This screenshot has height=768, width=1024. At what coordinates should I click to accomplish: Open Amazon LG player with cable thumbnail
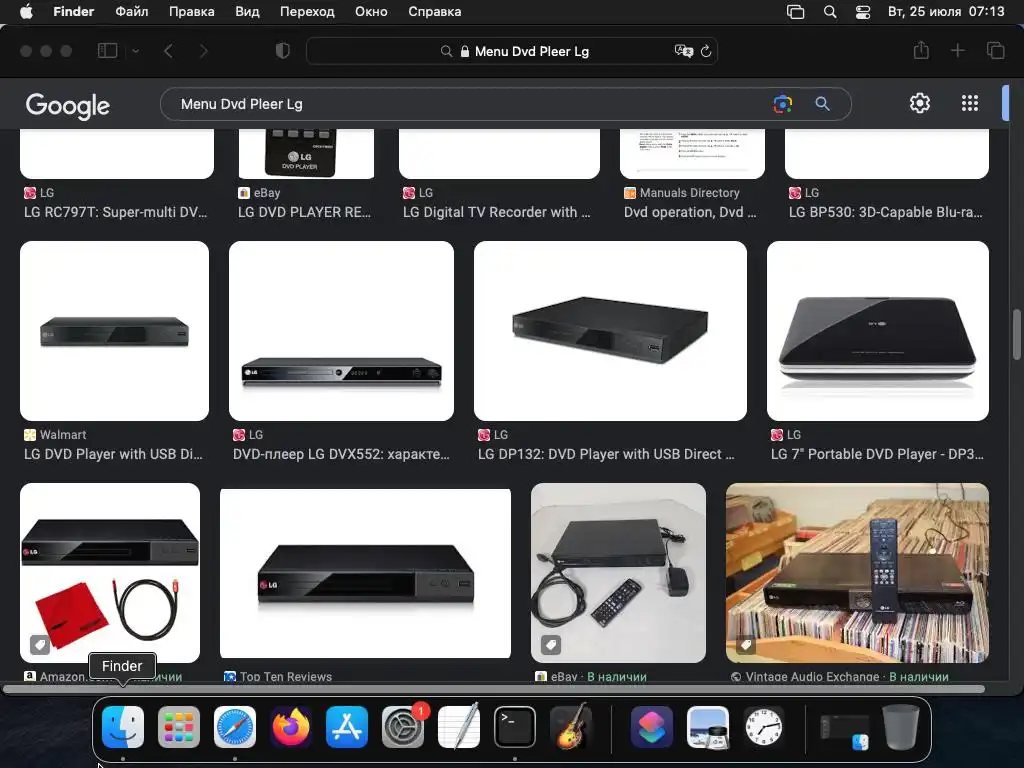[x=110, y=573]
